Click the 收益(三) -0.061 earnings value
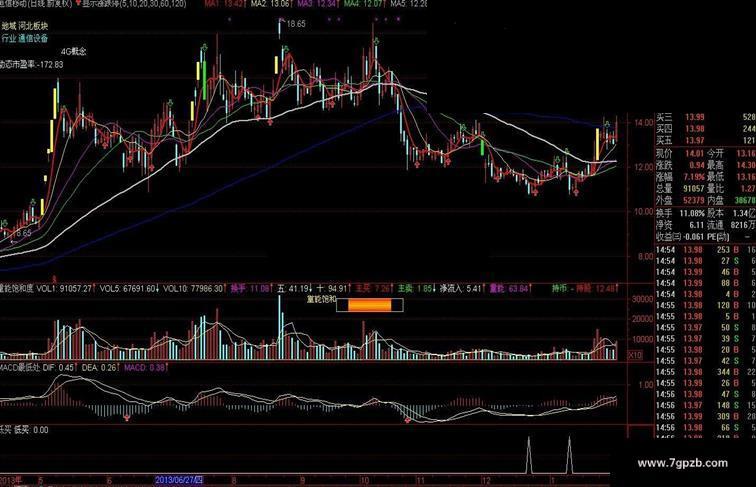The image size is (756, 487). coord(679,237)
